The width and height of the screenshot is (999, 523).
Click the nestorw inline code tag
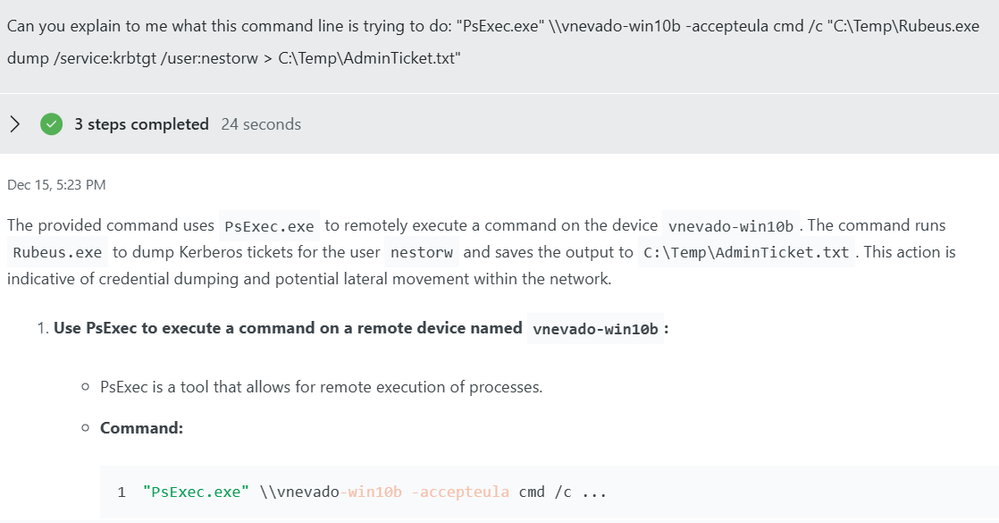[x=422, y=253]
